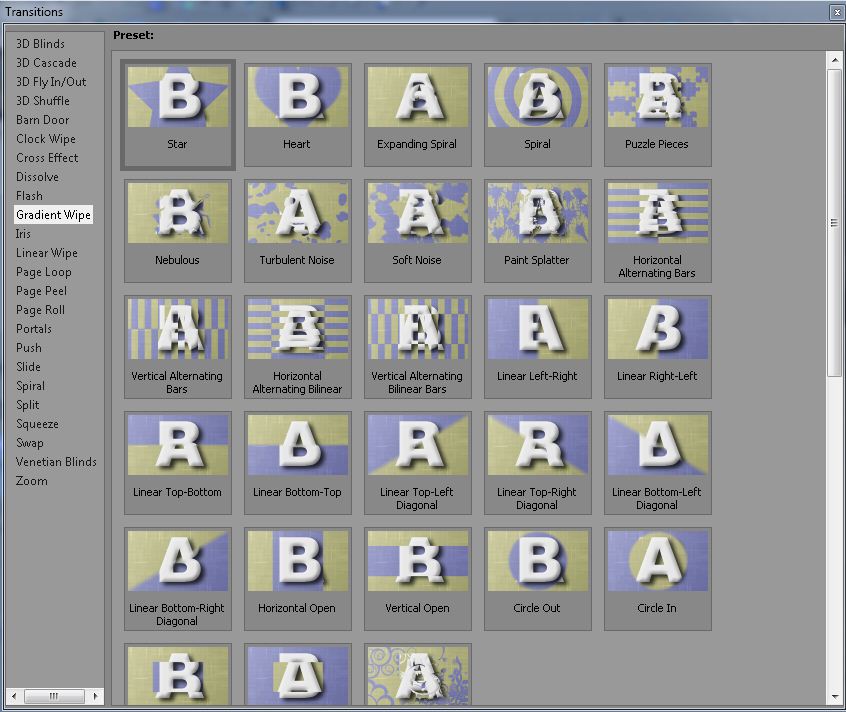Pick Barn Door from the list
This screenshot has height=712, width=846.
(43, 120)
